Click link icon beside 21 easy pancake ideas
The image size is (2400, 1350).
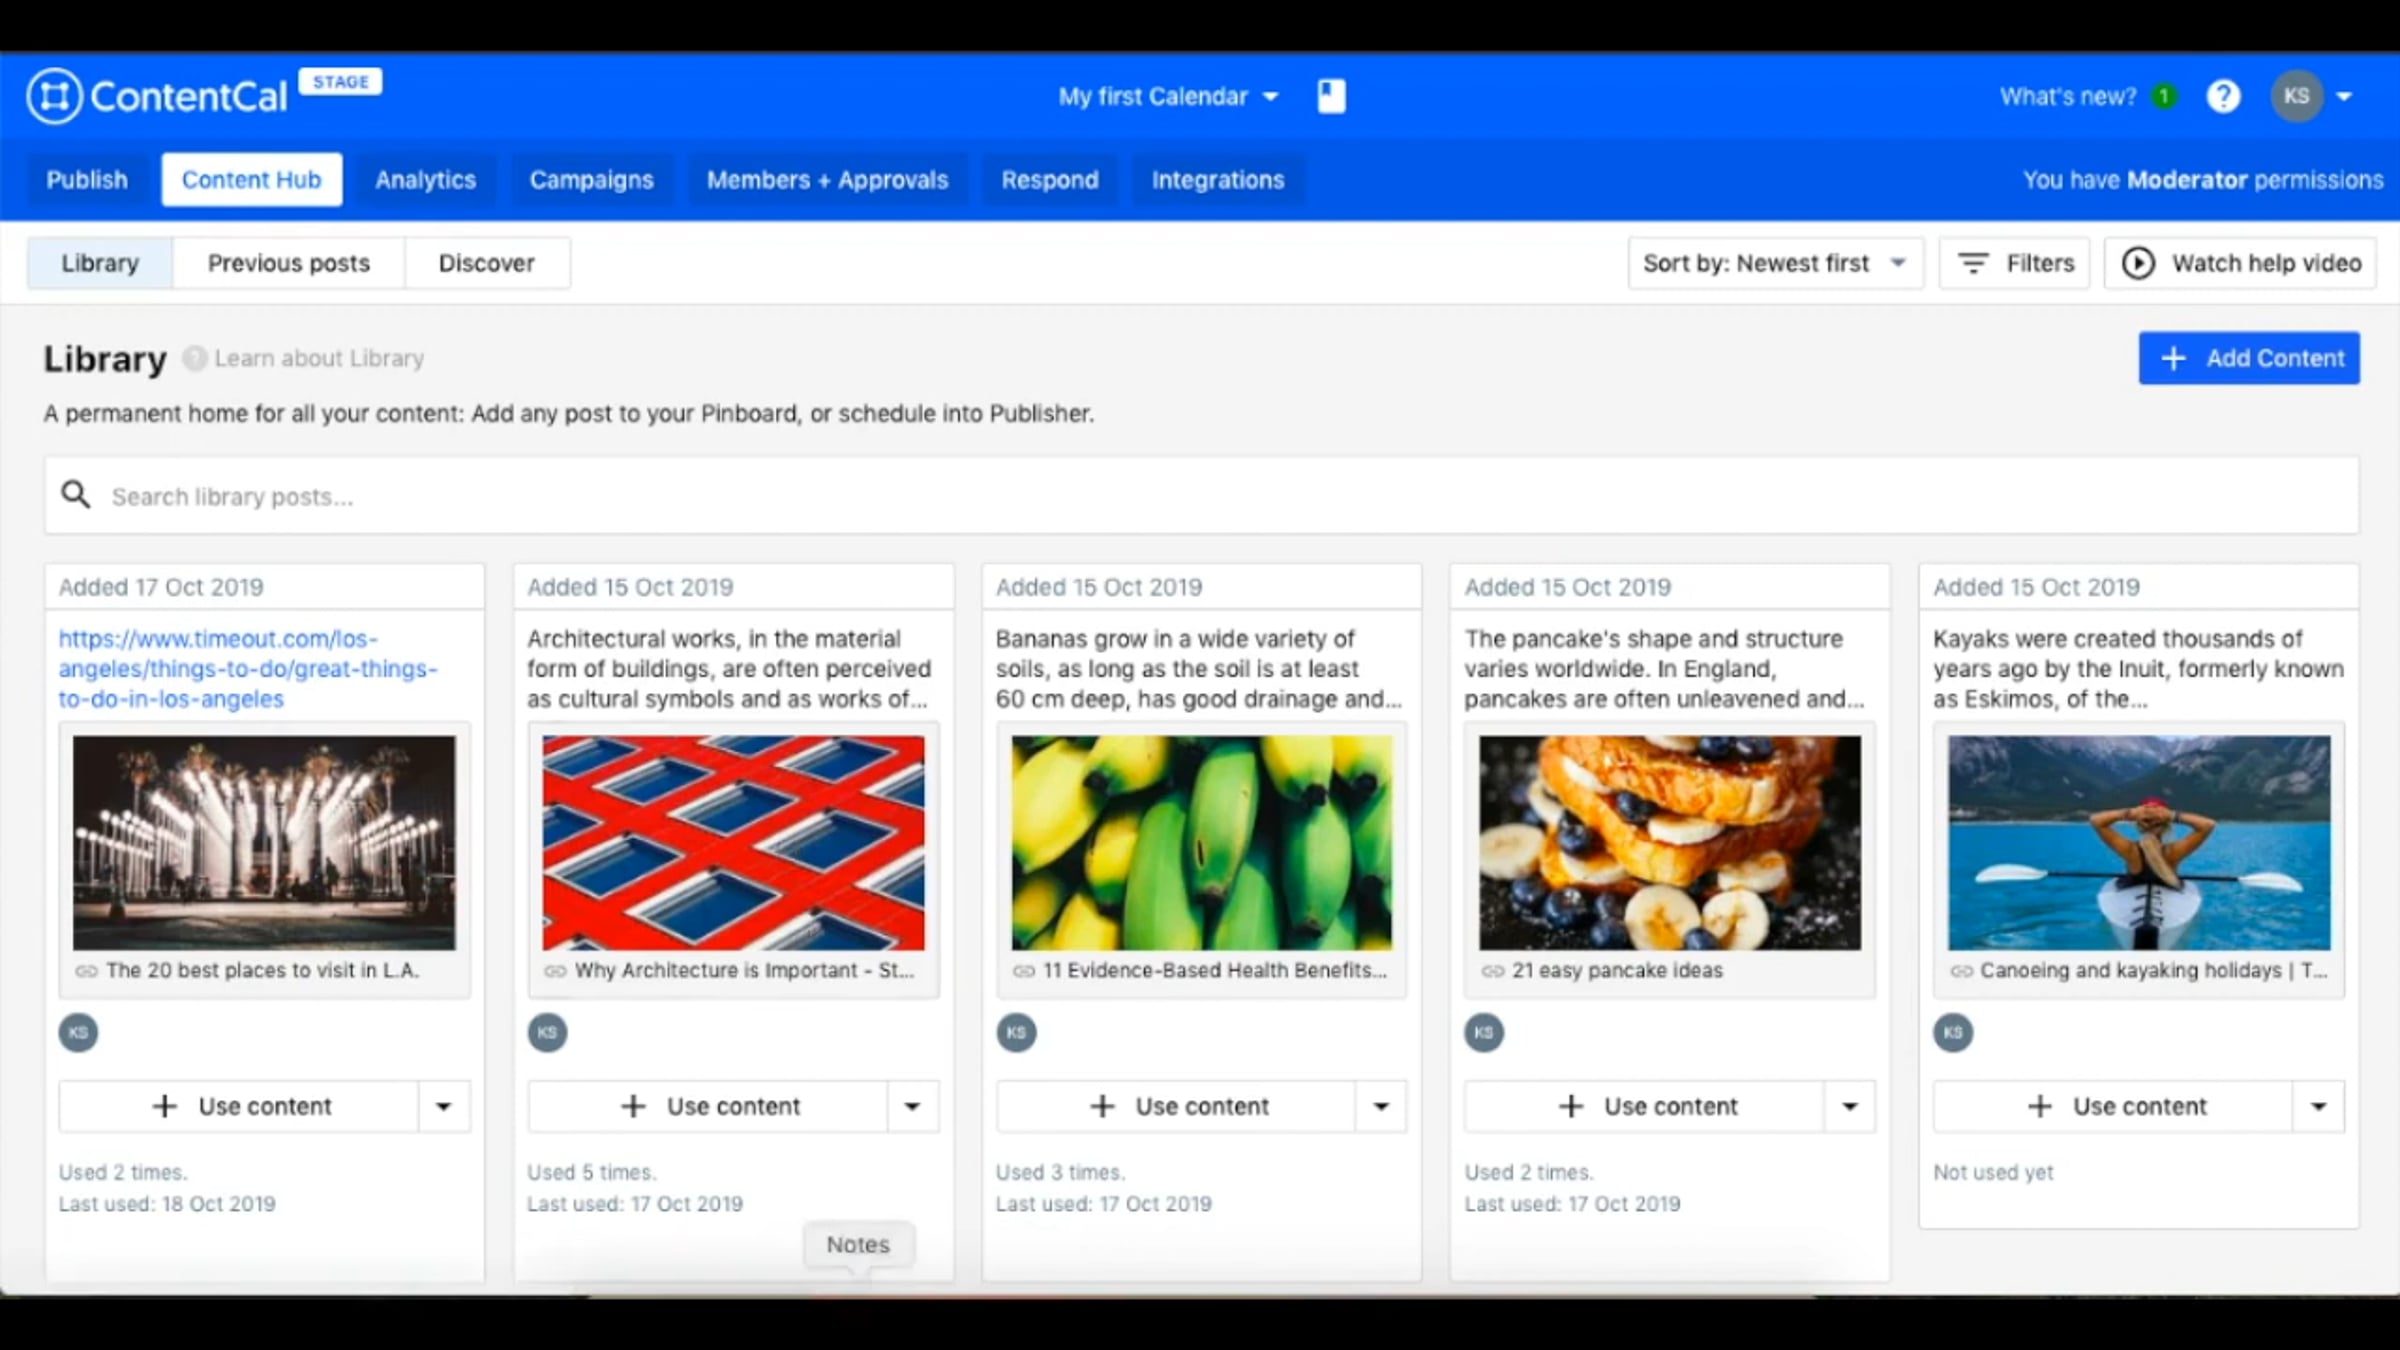(1492, 971)
